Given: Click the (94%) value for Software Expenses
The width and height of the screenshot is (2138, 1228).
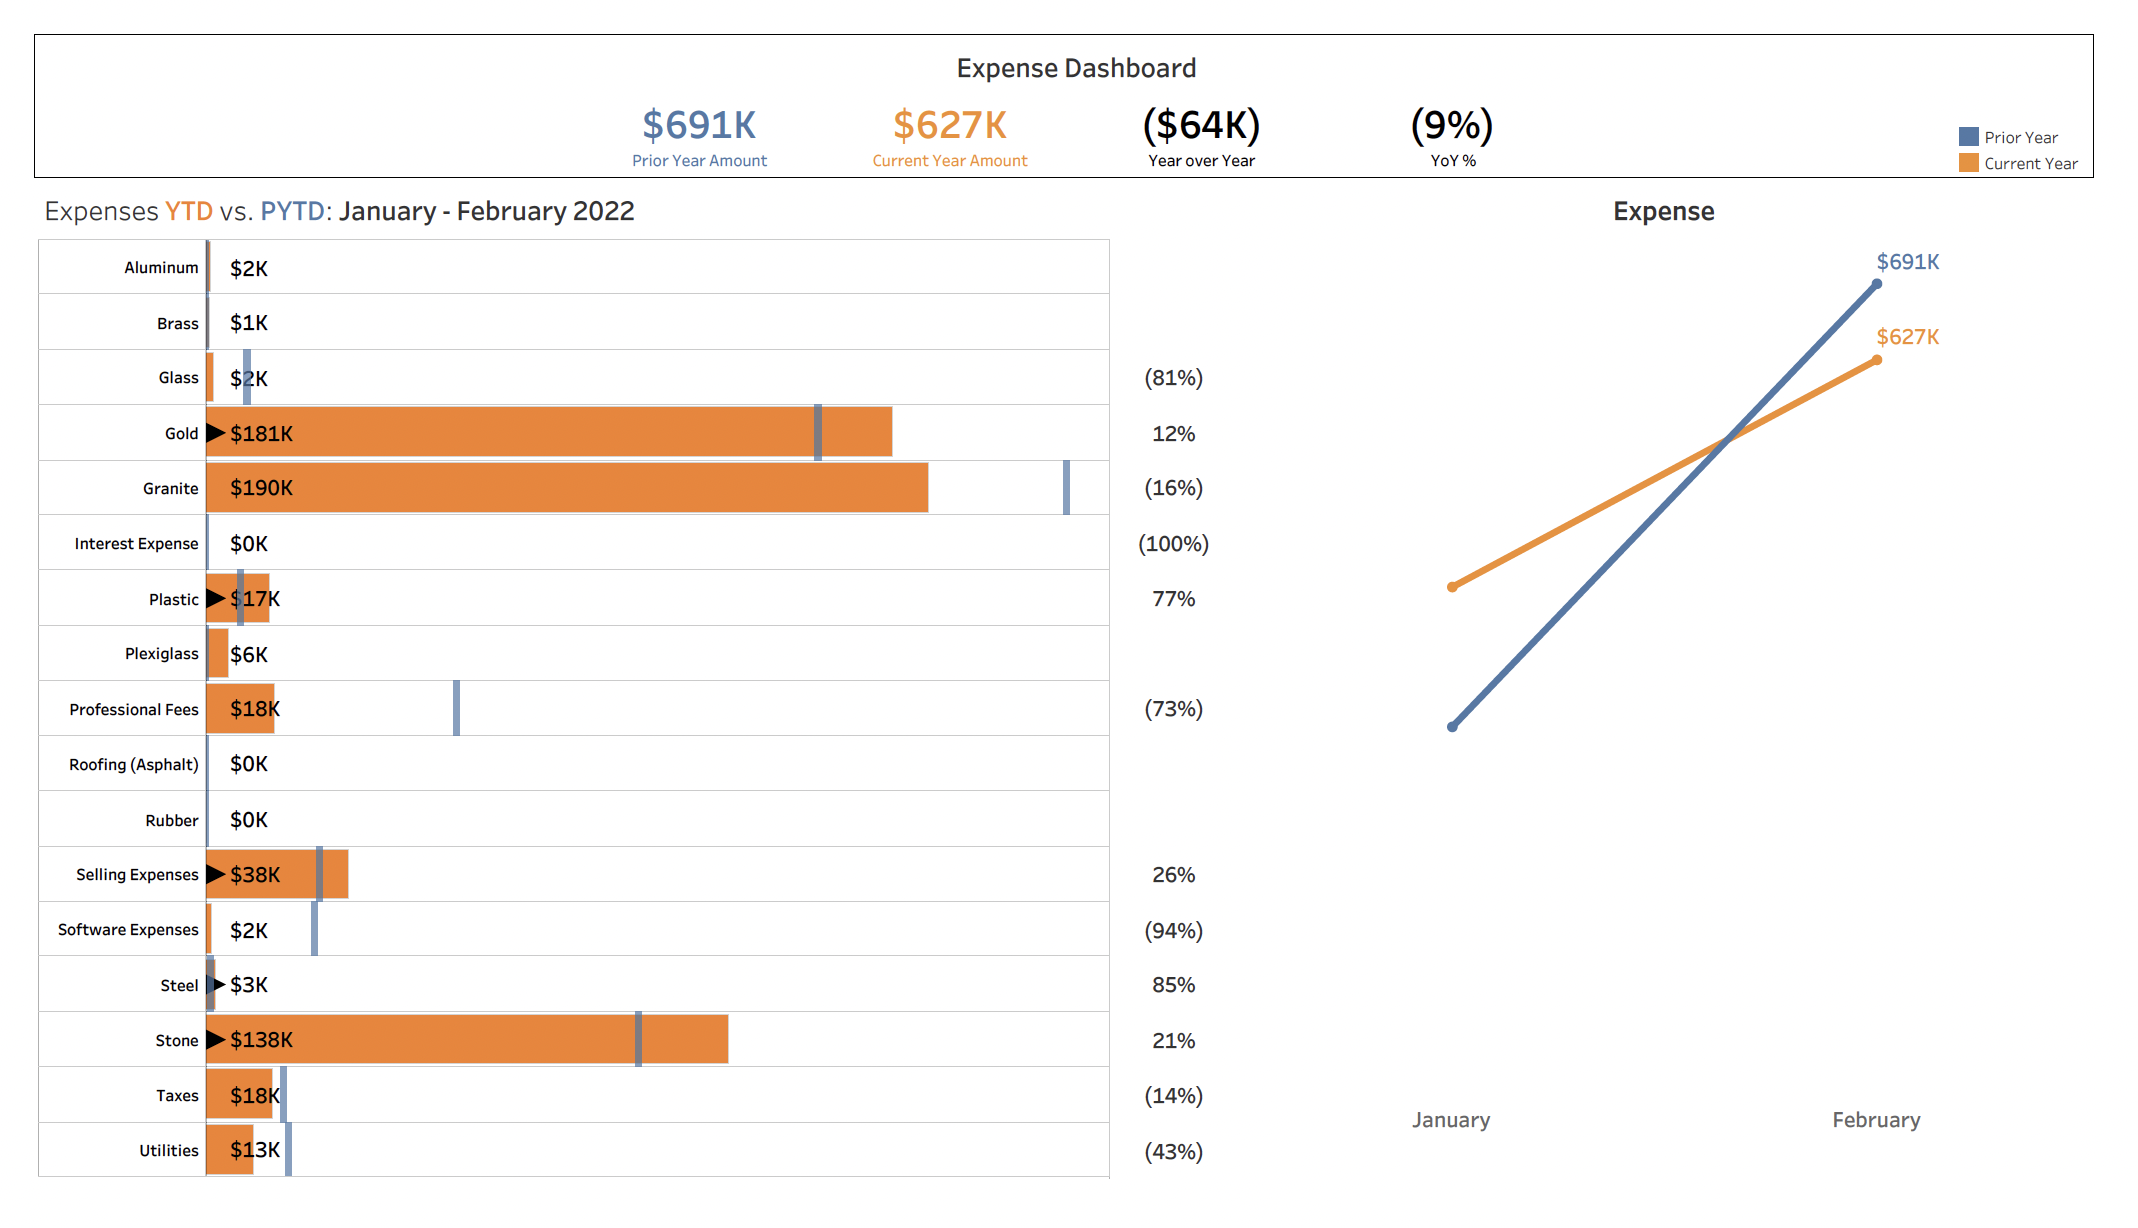Looking at the screenshot, I should click(1173, 931).
